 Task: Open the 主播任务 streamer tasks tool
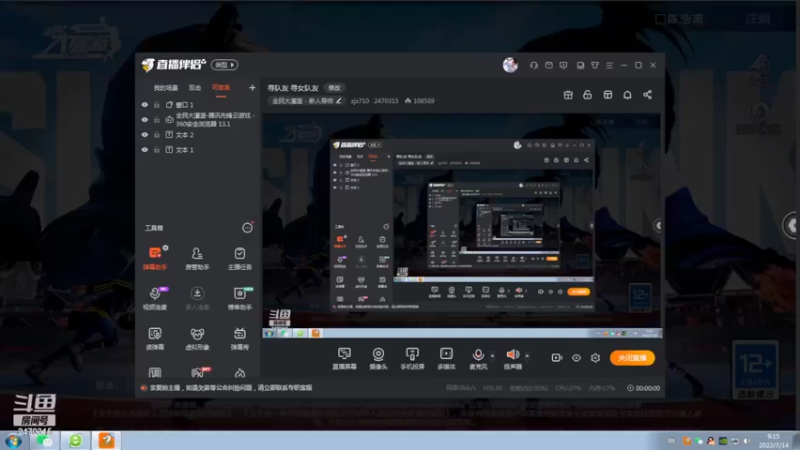[239, 258]
